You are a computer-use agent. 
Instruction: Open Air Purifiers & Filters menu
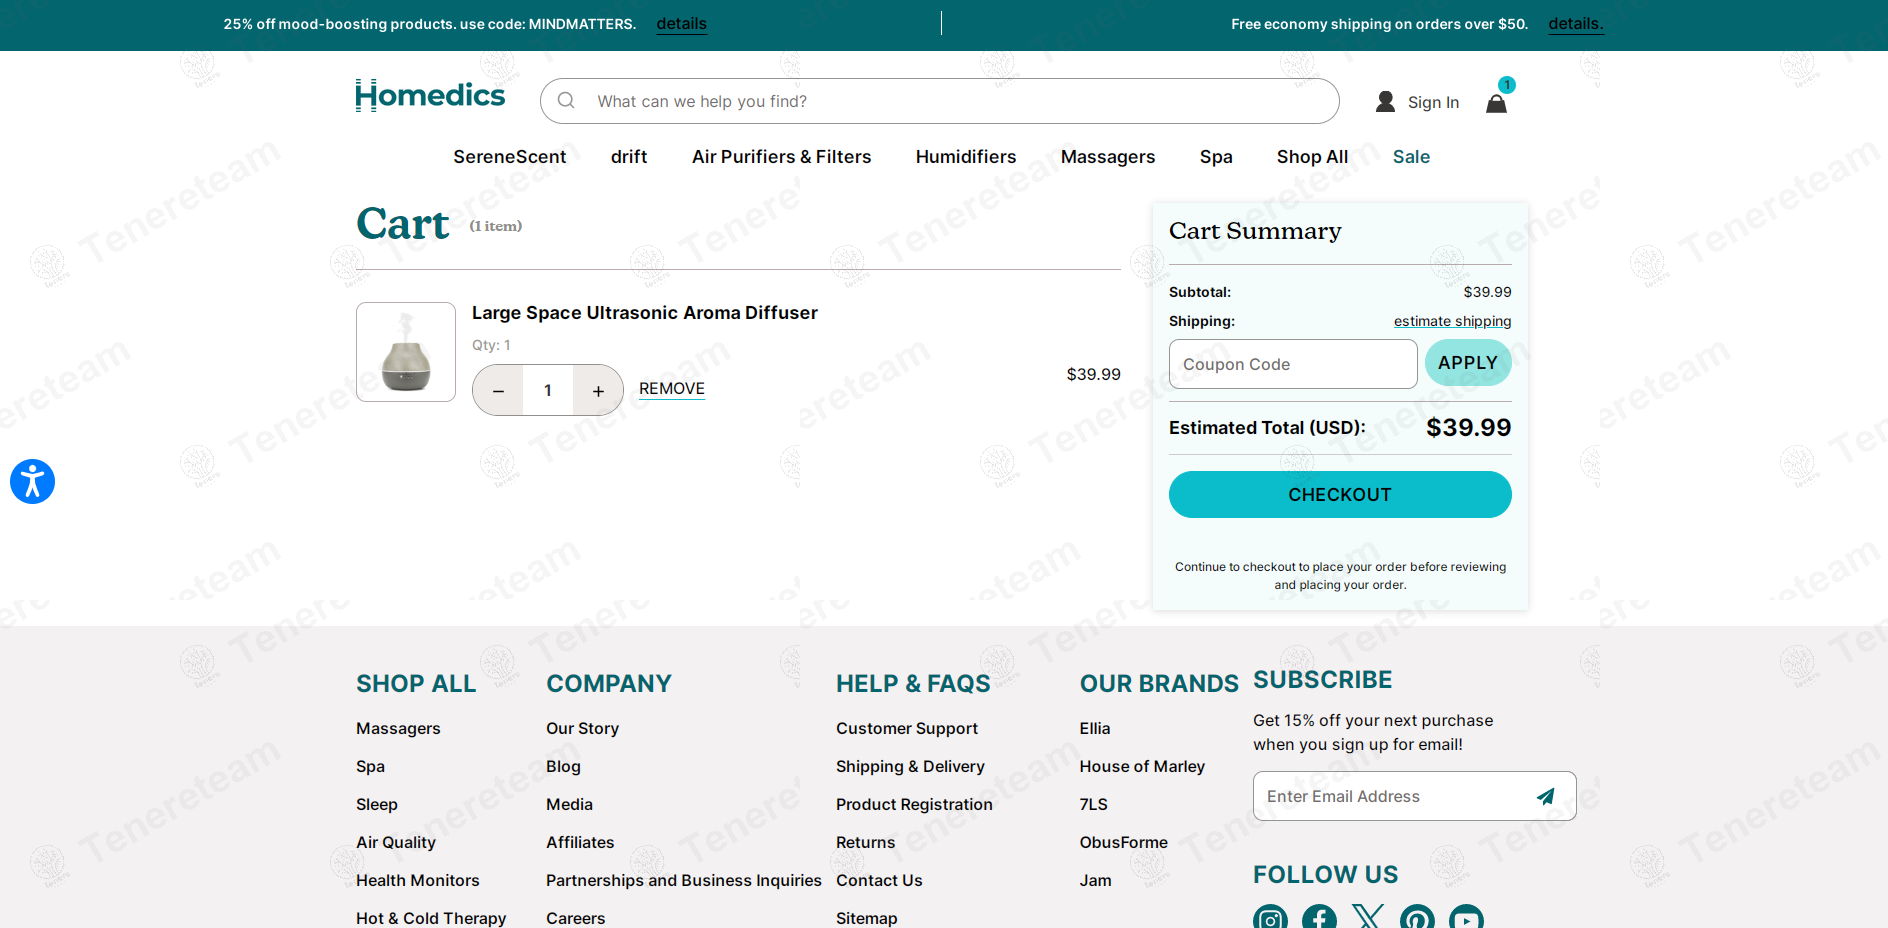781,157
